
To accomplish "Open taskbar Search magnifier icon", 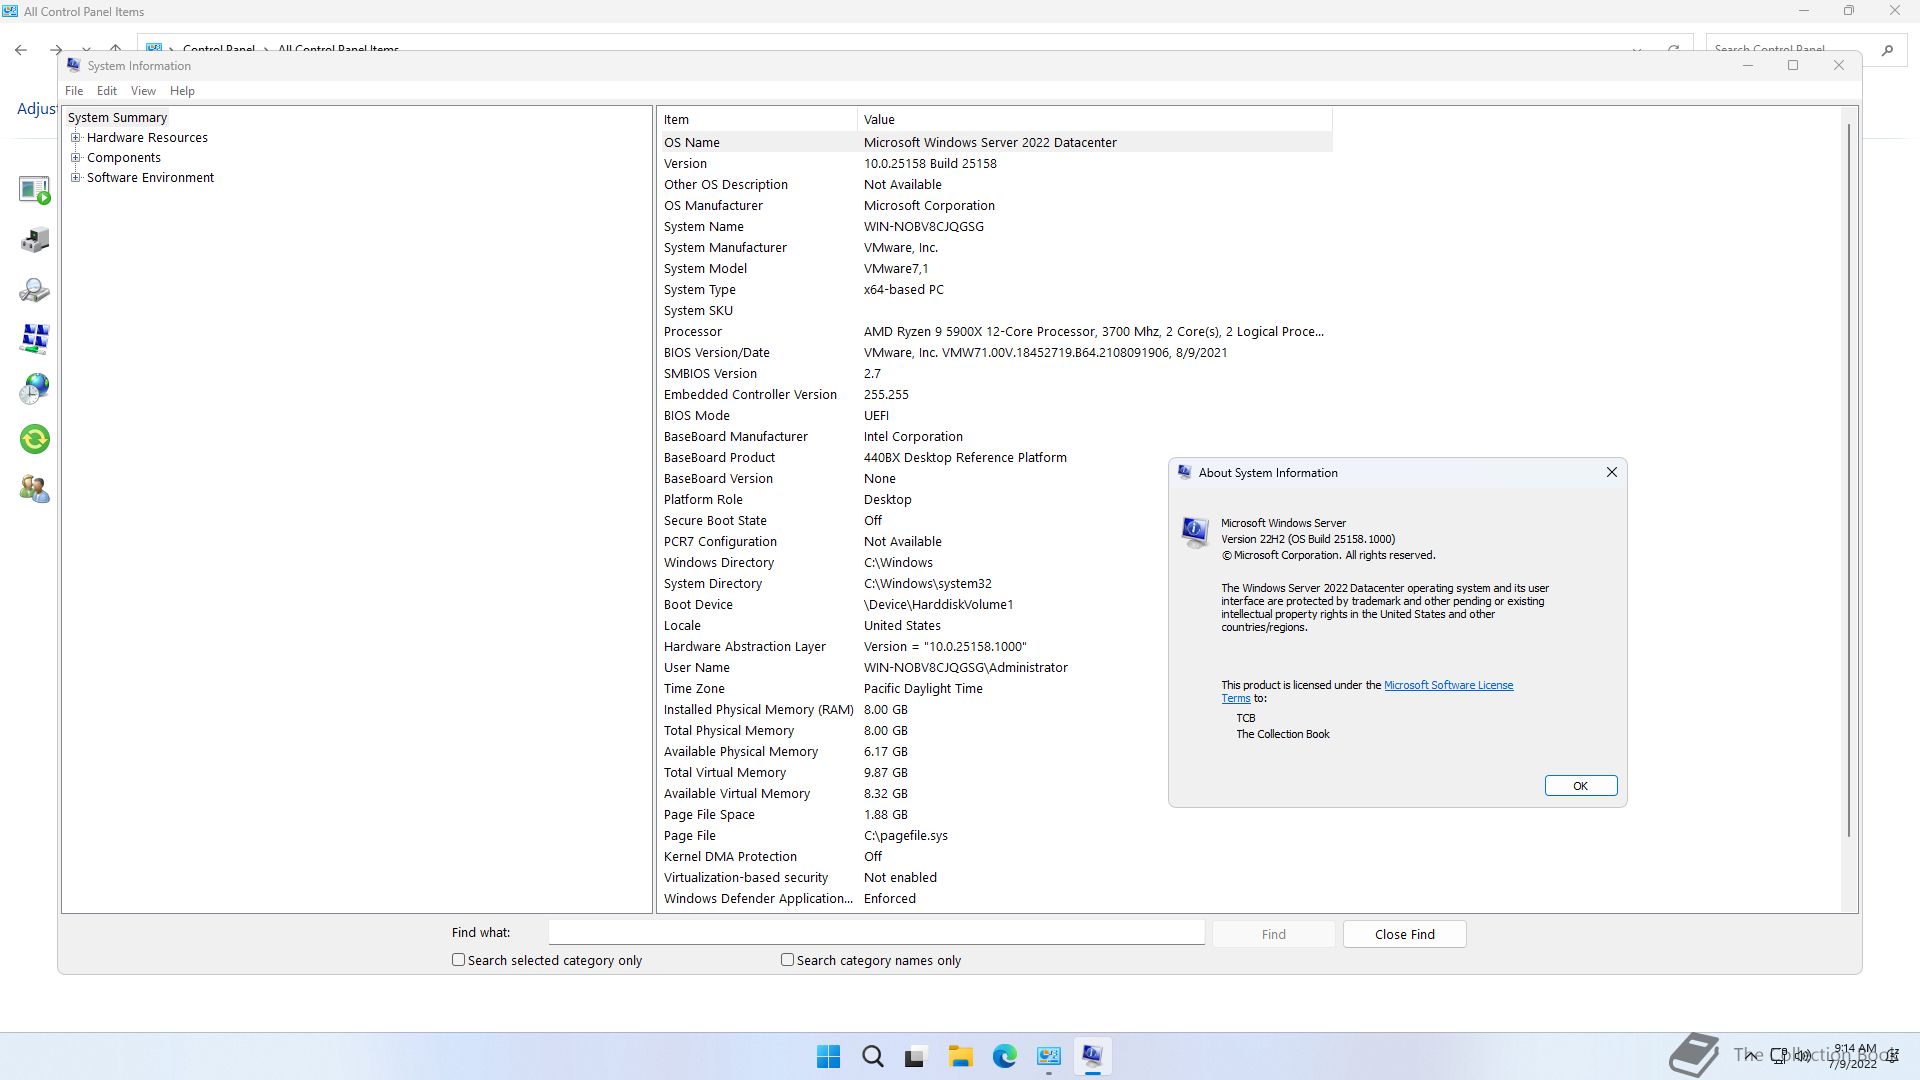I will point(872,1056).
